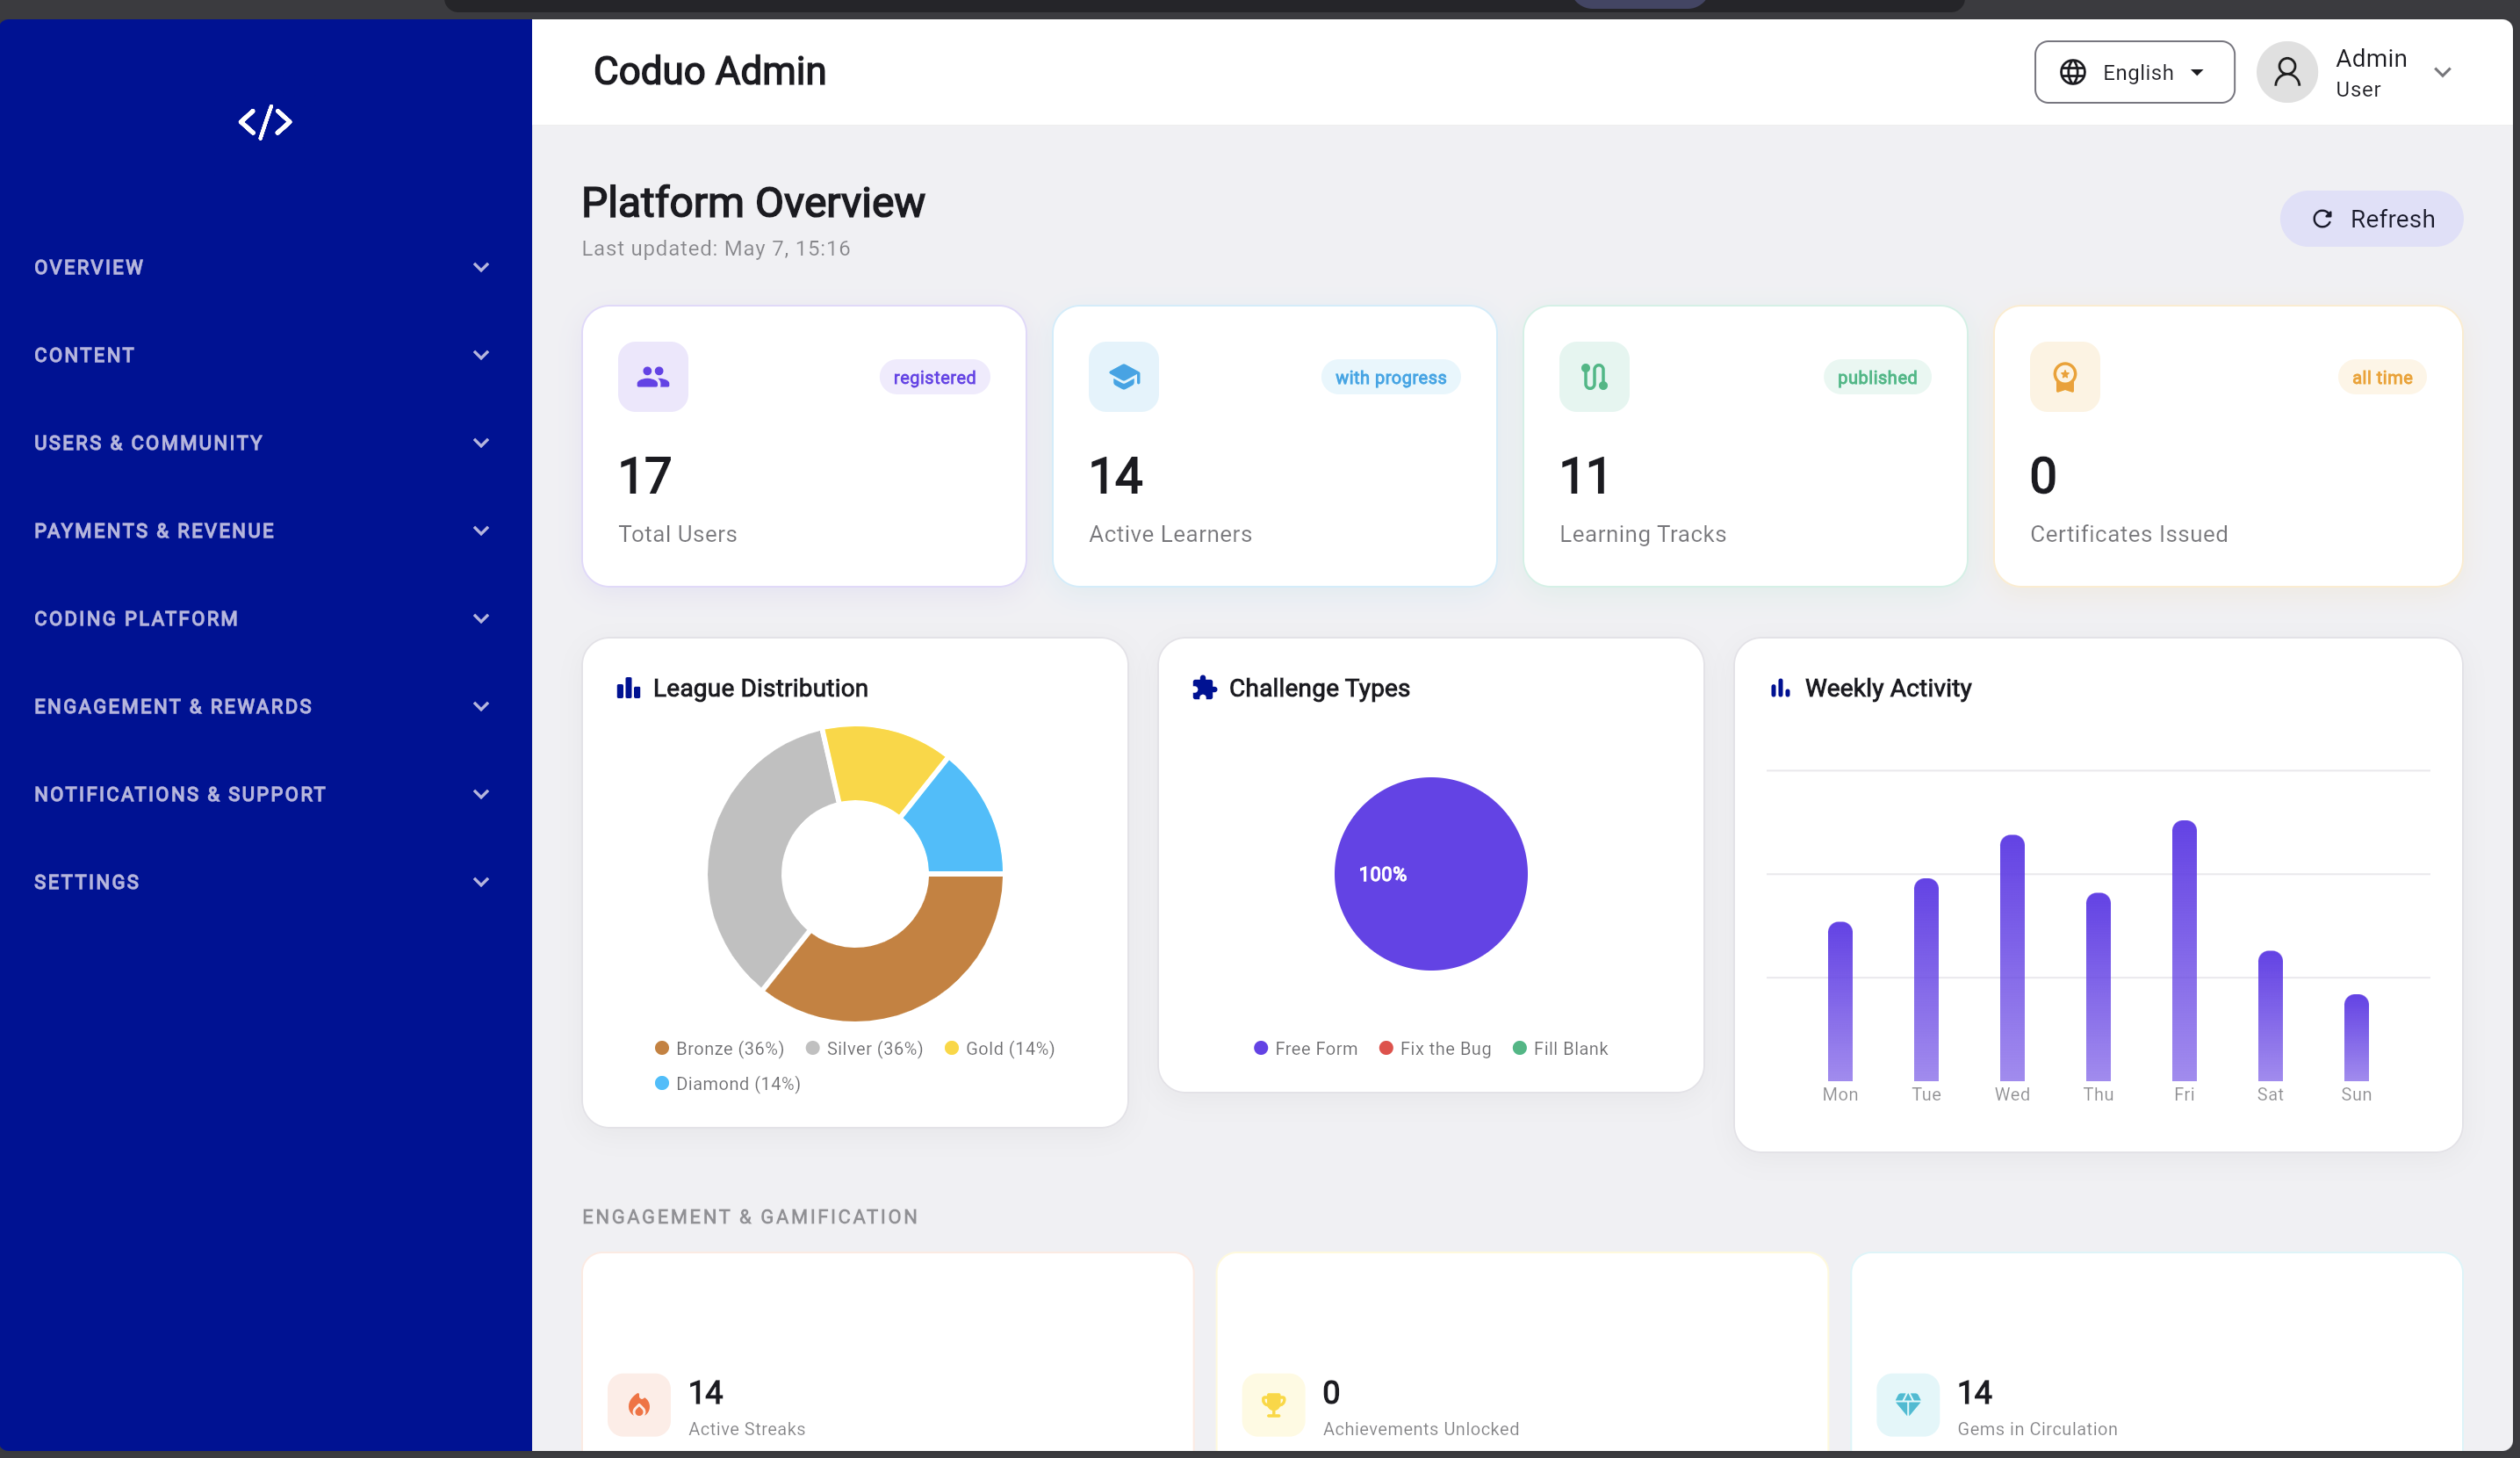Click the Weekly Activity bar chart icon
2520x1458 pixels.
tap(1780, 688)
